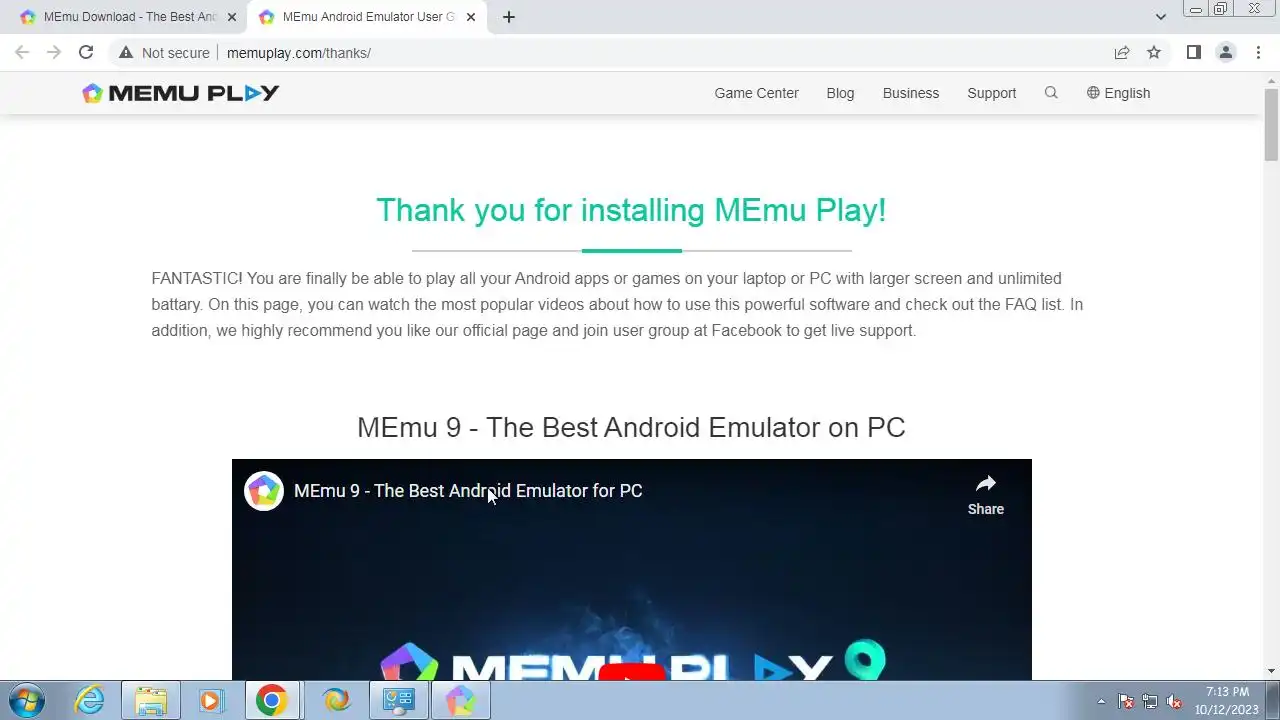Open Firefox from the taskbar
Image resolution: width=1280 pixels, height=720 pixels.
(337, 701)
